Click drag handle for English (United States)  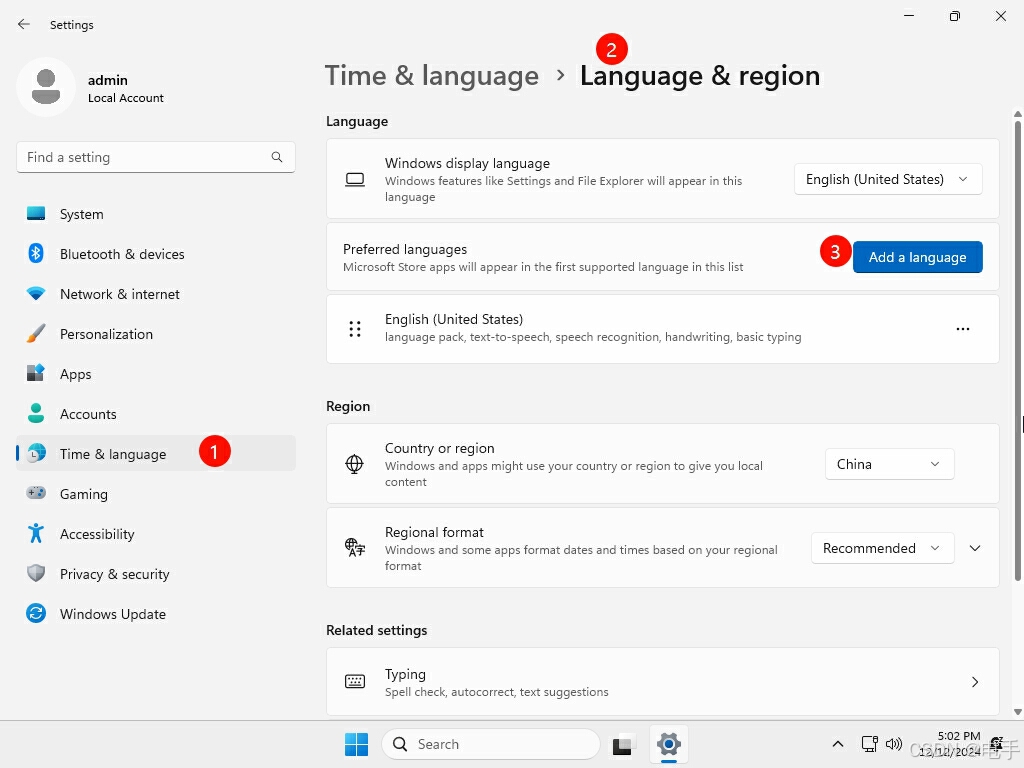click(355, 328)
